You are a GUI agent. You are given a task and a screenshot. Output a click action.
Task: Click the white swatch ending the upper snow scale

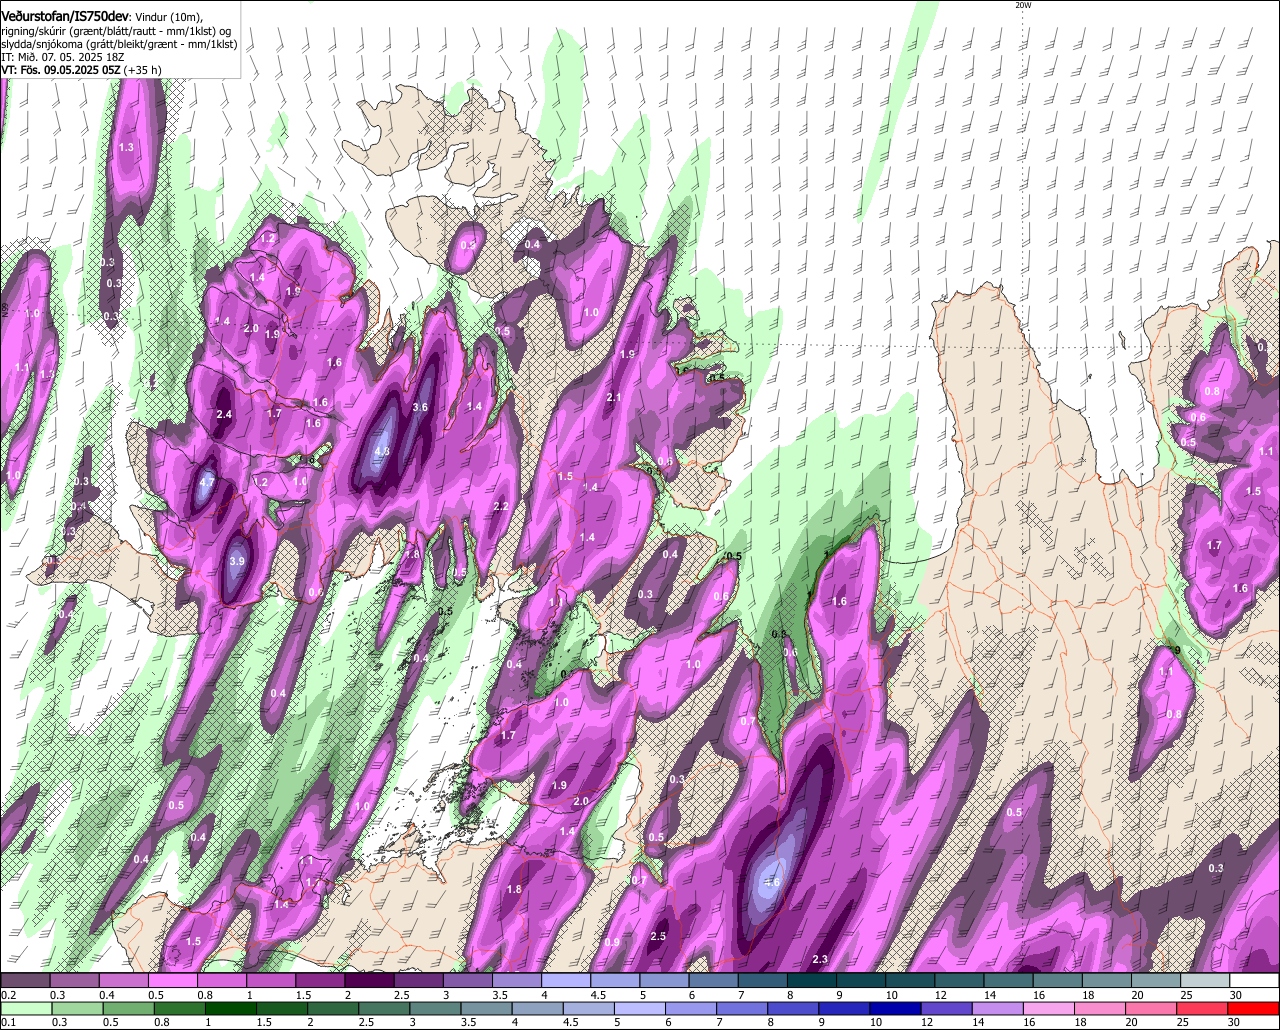(x=1255, y=981)
